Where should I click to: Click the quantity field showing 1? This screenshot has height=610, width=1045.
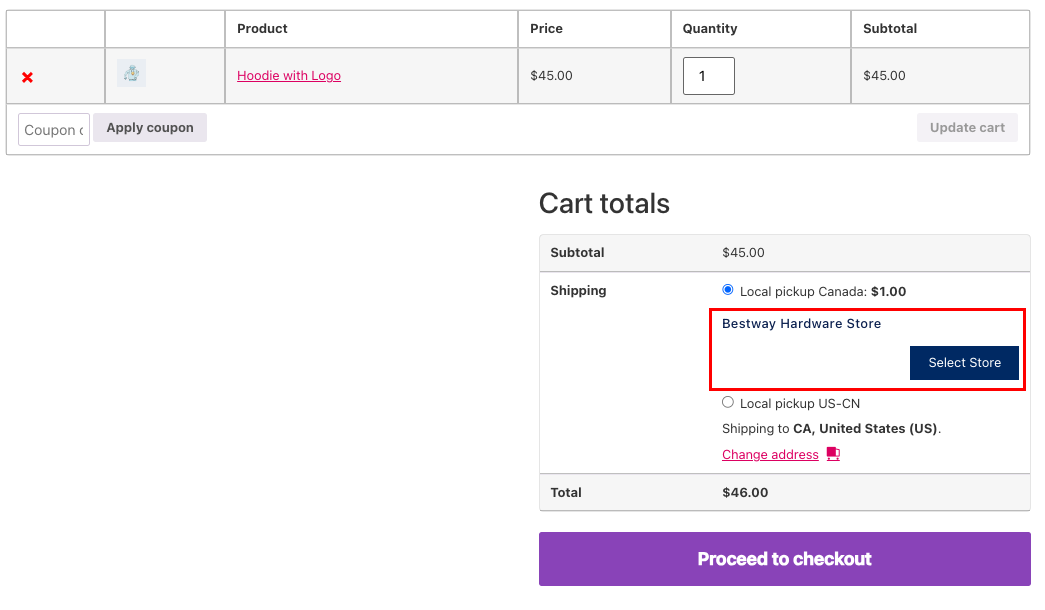pyautogui.click(x=708, y=76)
